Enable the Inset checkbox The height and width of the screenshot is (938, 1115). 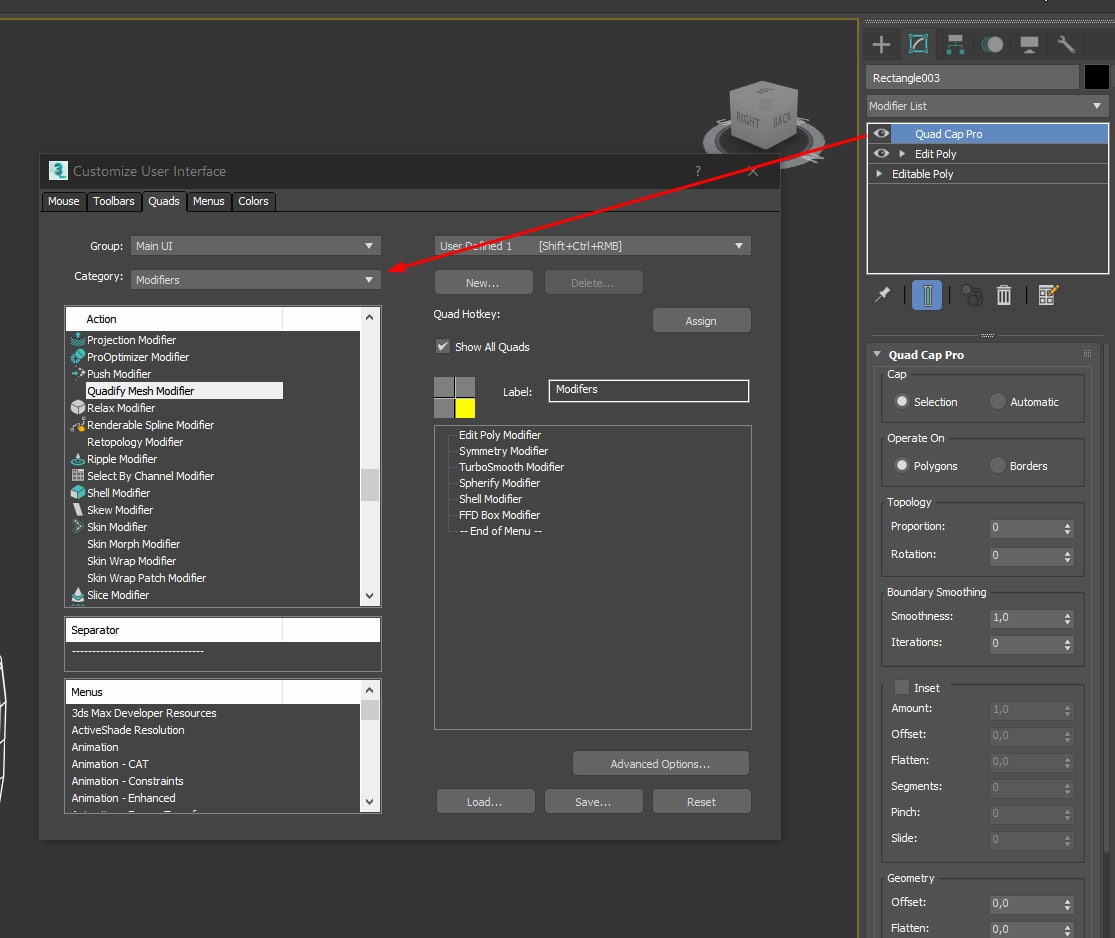click(902, 687)
